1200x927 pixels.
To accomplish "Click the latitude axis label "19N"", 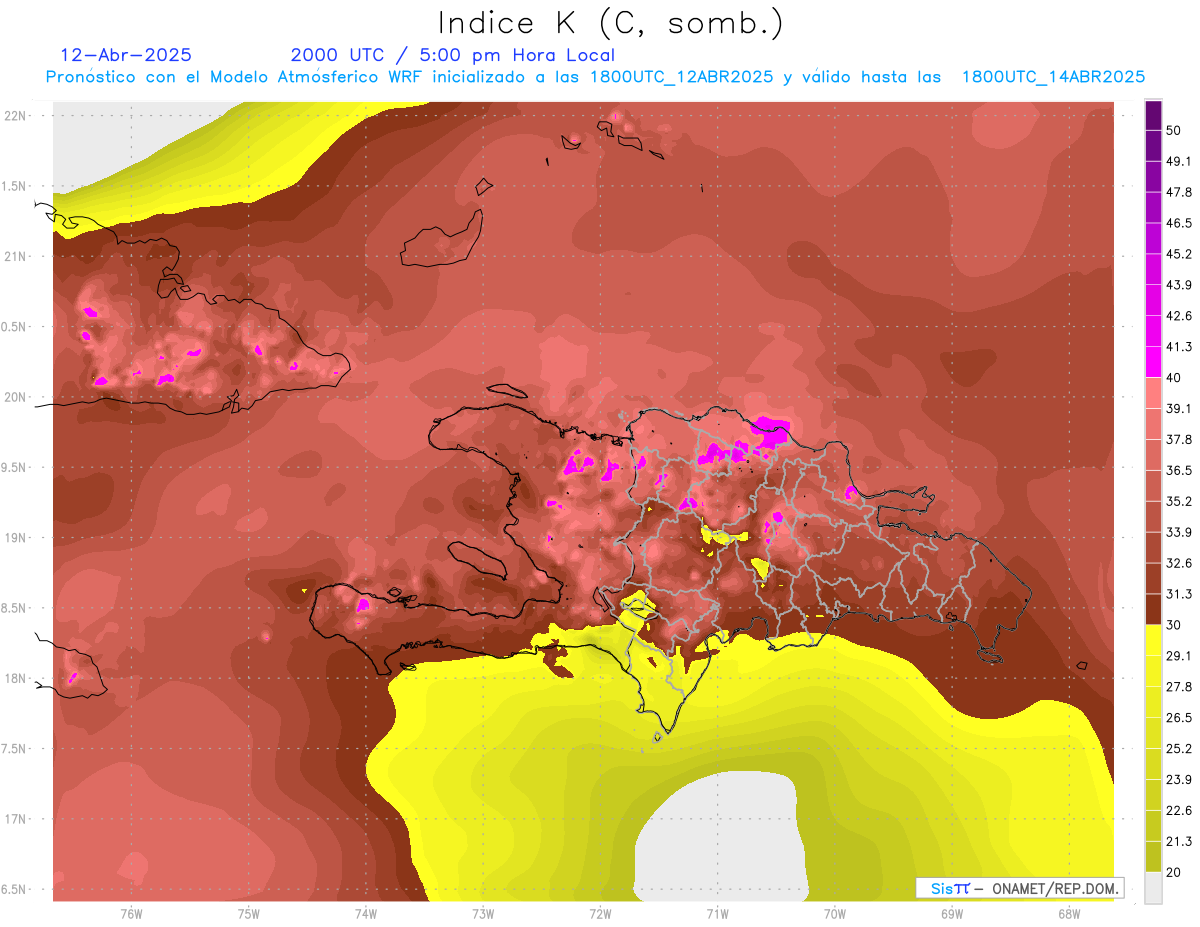I will pyautogui.click(x=15, y=537).
